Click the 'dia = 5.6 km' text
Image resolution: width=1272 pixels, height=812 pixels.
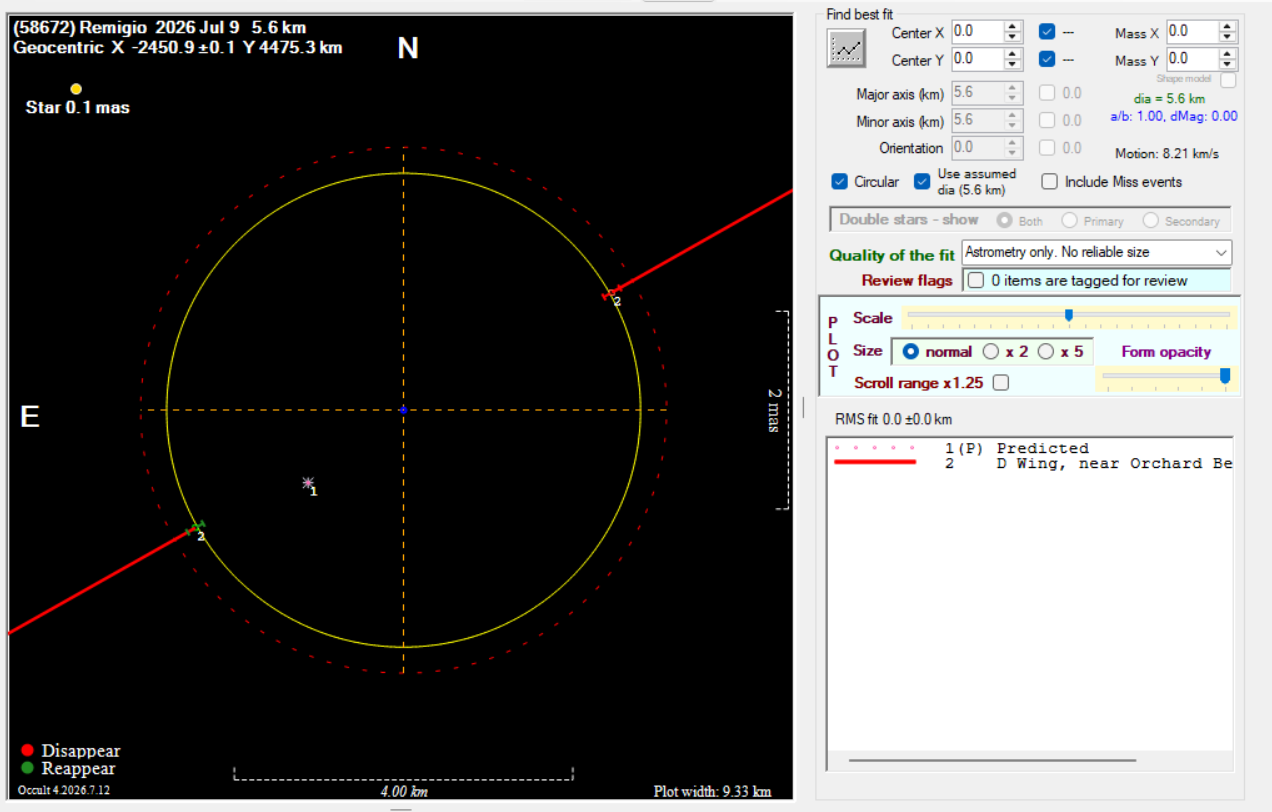point(1169,99)
